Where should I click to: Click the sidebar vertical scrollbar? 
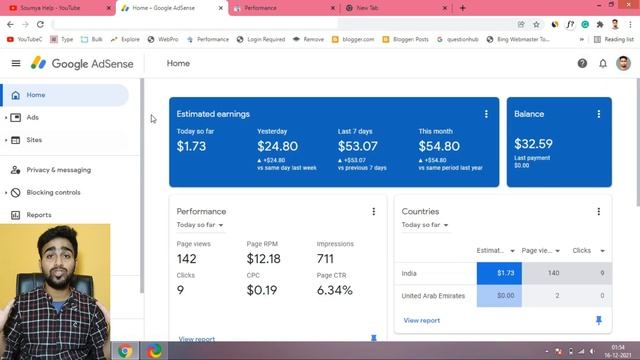(x=142, y=186)
